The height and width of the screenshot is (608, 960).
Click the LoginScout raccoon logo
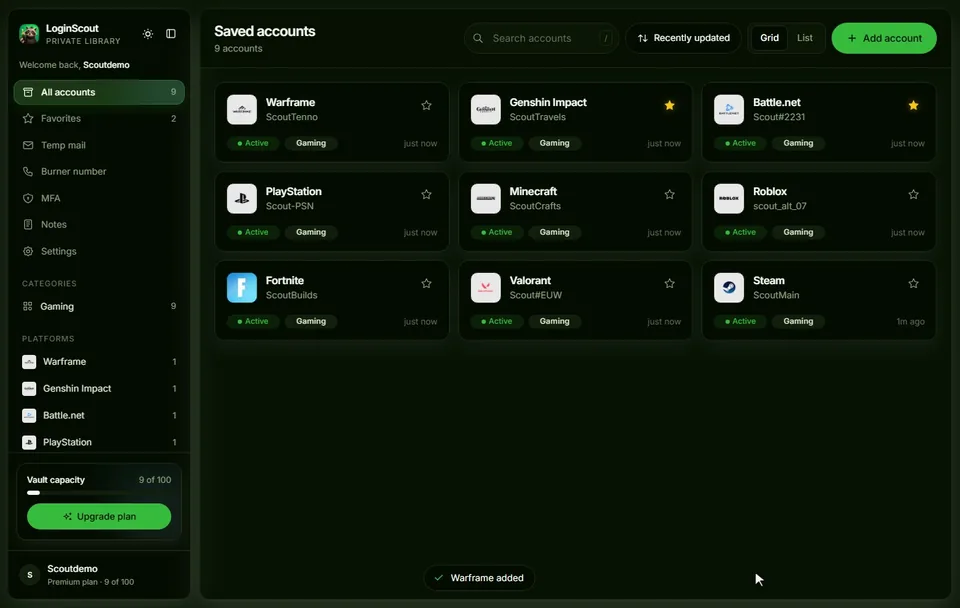pos(29,34)
